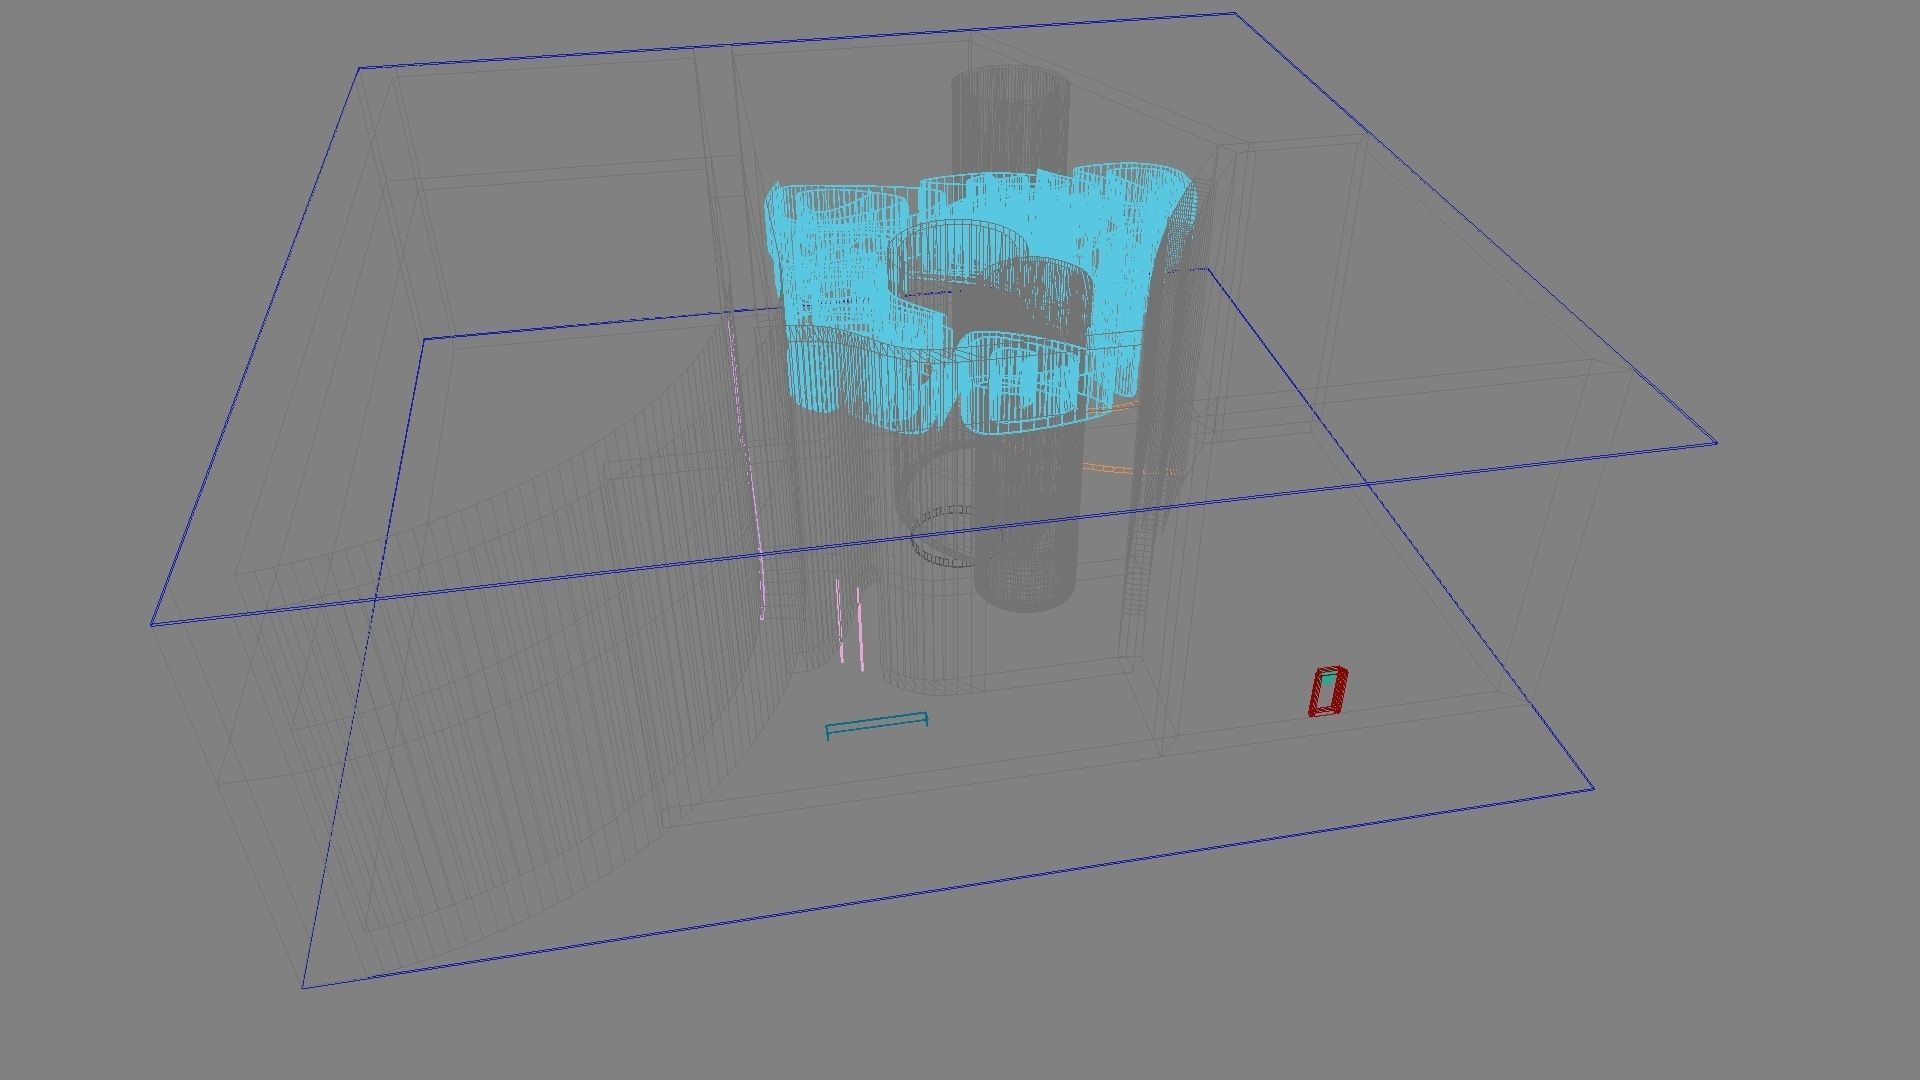Select the pair of short pink vertical lines
Viewport: 1920px width, 1080px height.
tap(850, 624)
